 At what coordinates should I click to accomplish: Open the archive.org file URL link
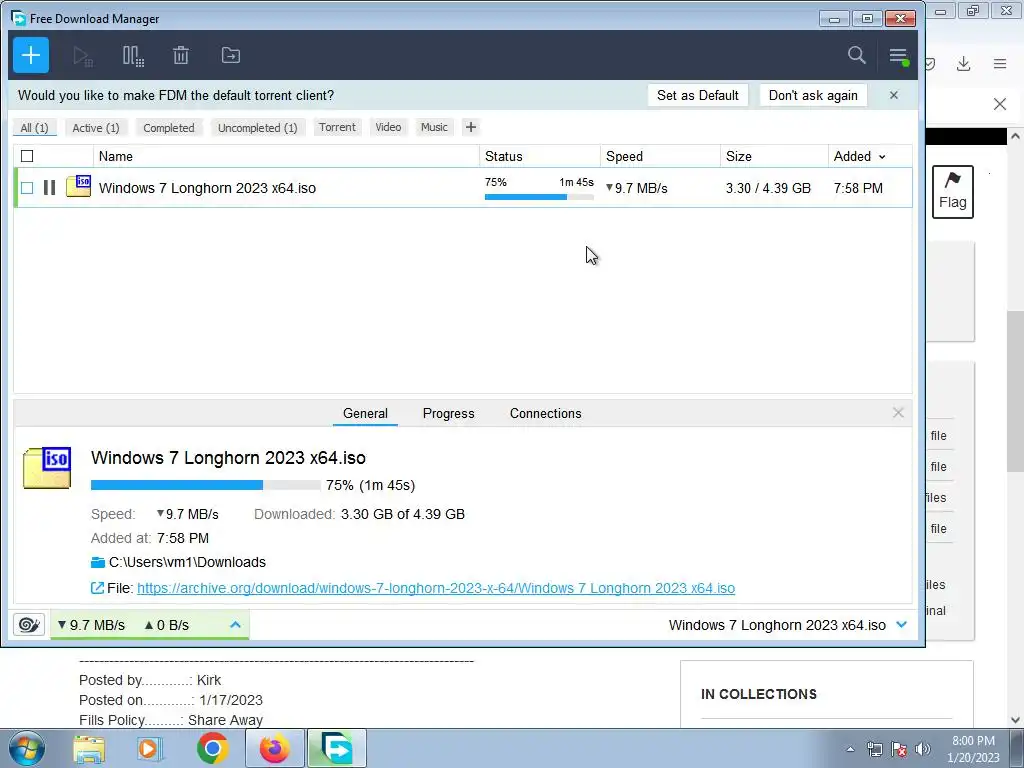click(x=436, y=588)
